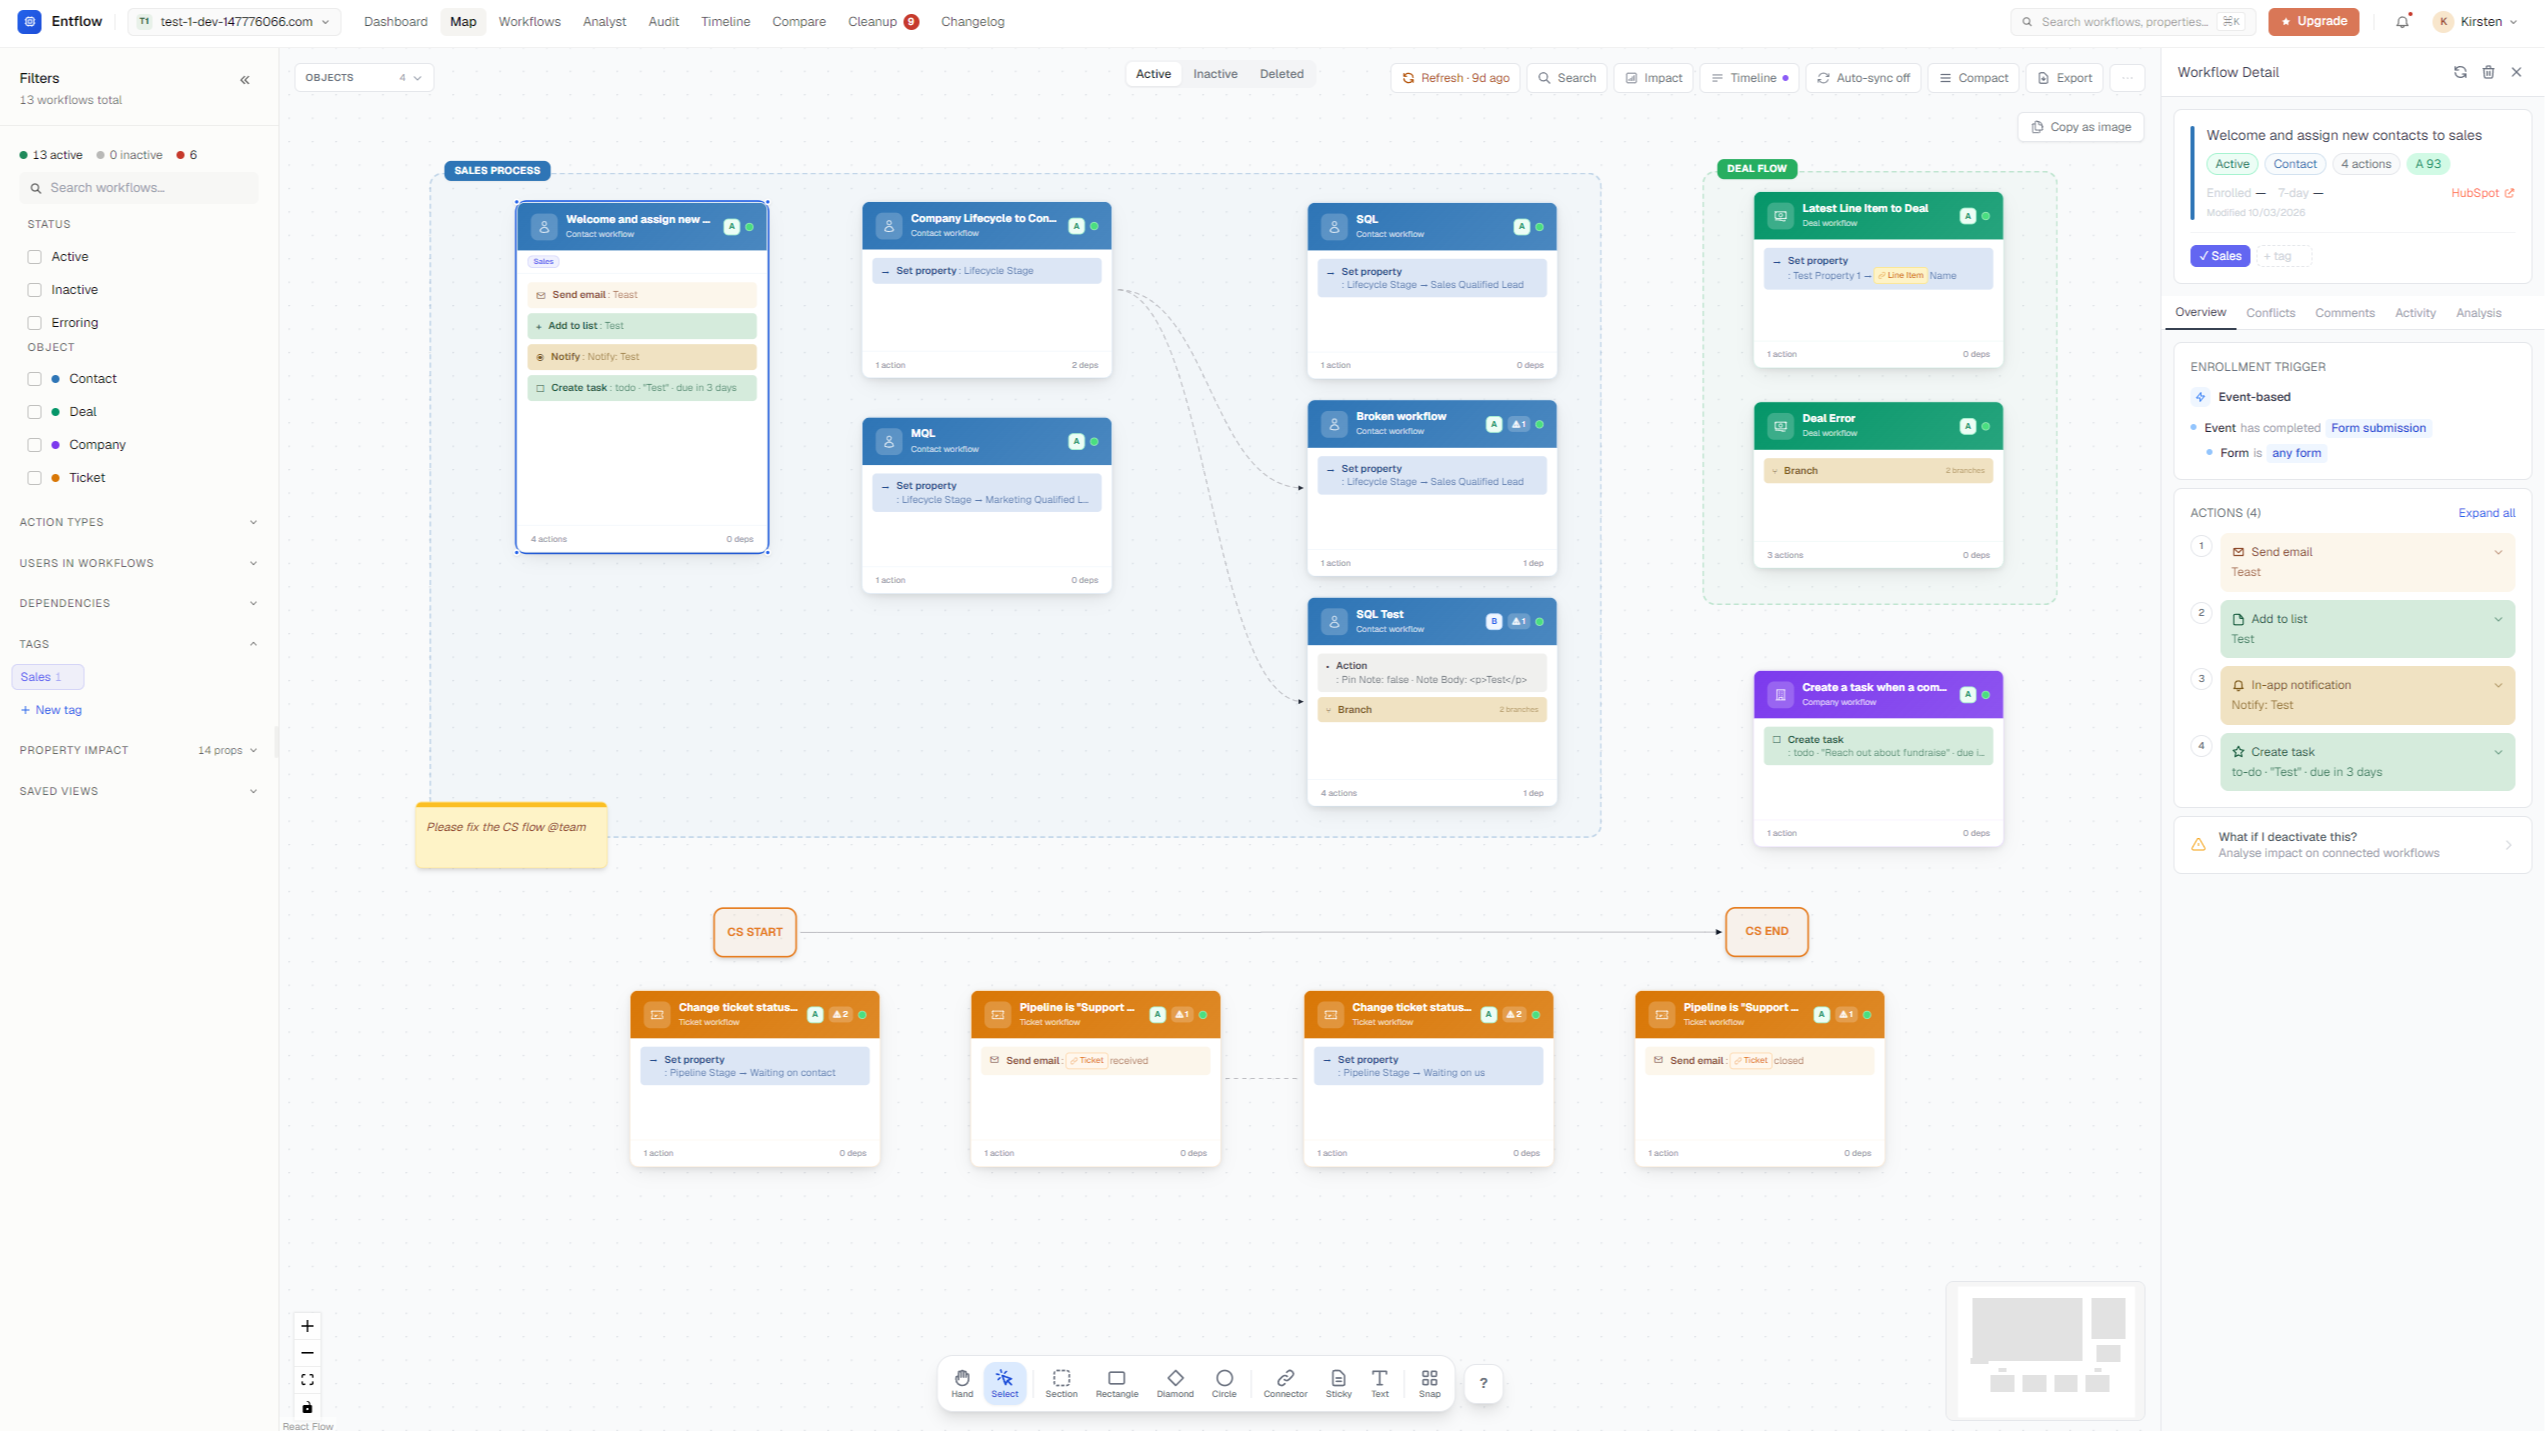Zoom out of the canvas
Screen dimensions: 2545x1431
[307, 1352]
